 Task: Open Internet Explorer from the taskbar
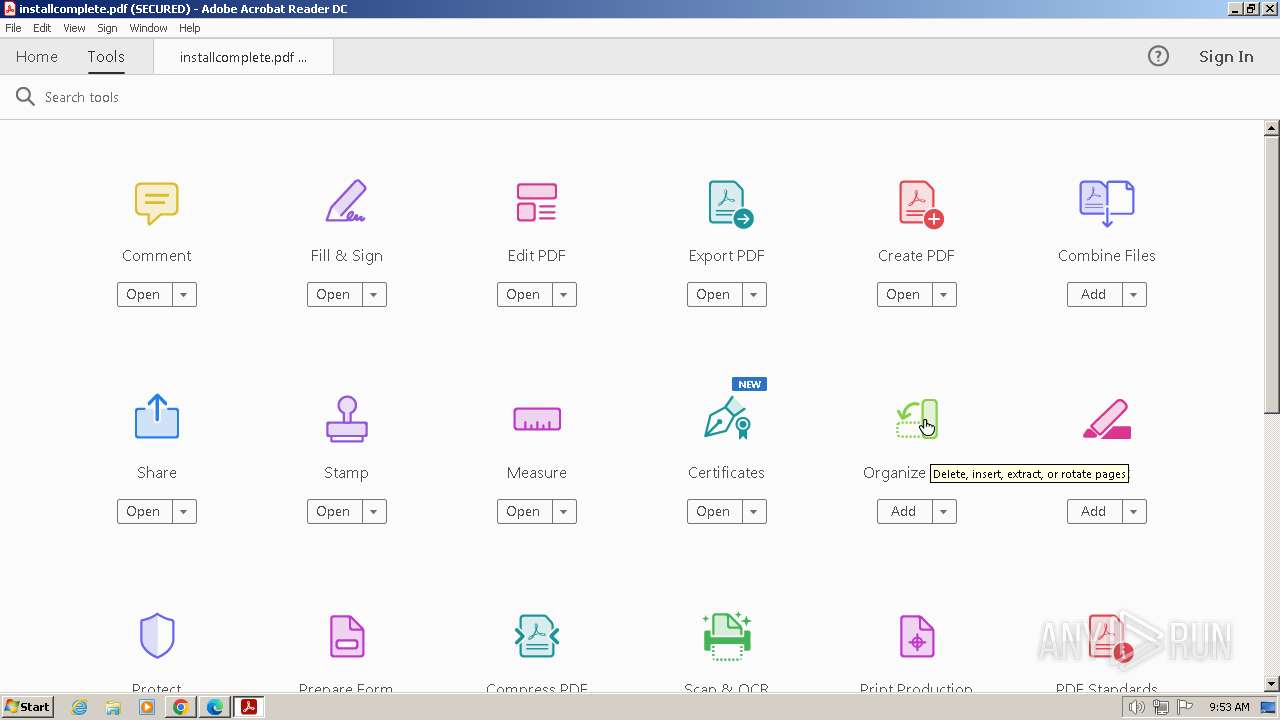(x=80, y=707)
